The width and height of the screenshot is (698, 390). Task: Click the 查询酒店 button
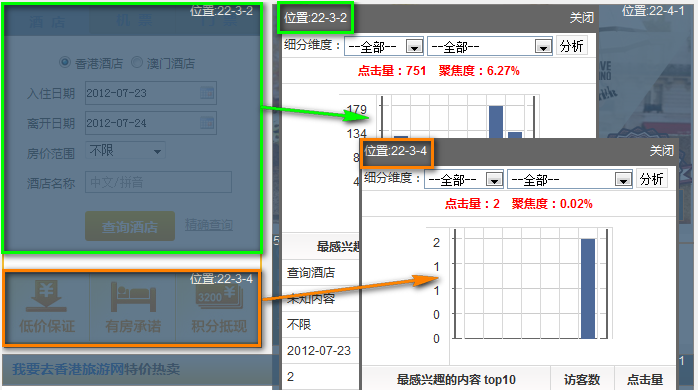[130, 227]
